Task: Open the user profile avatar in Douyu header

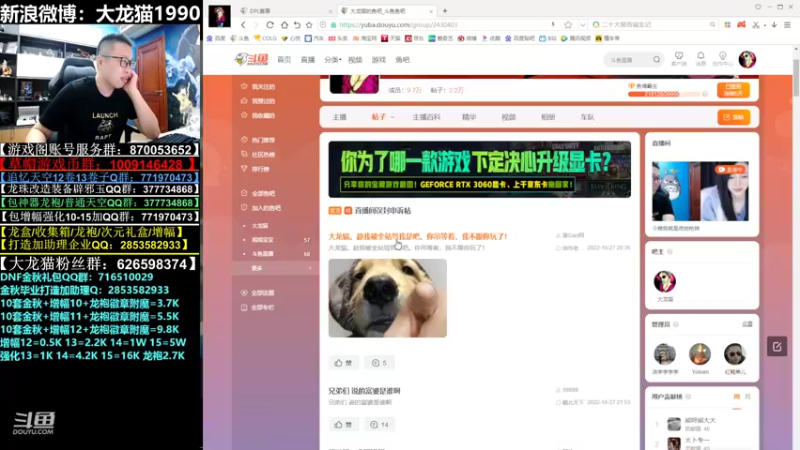Action: (x=747, y=60)
